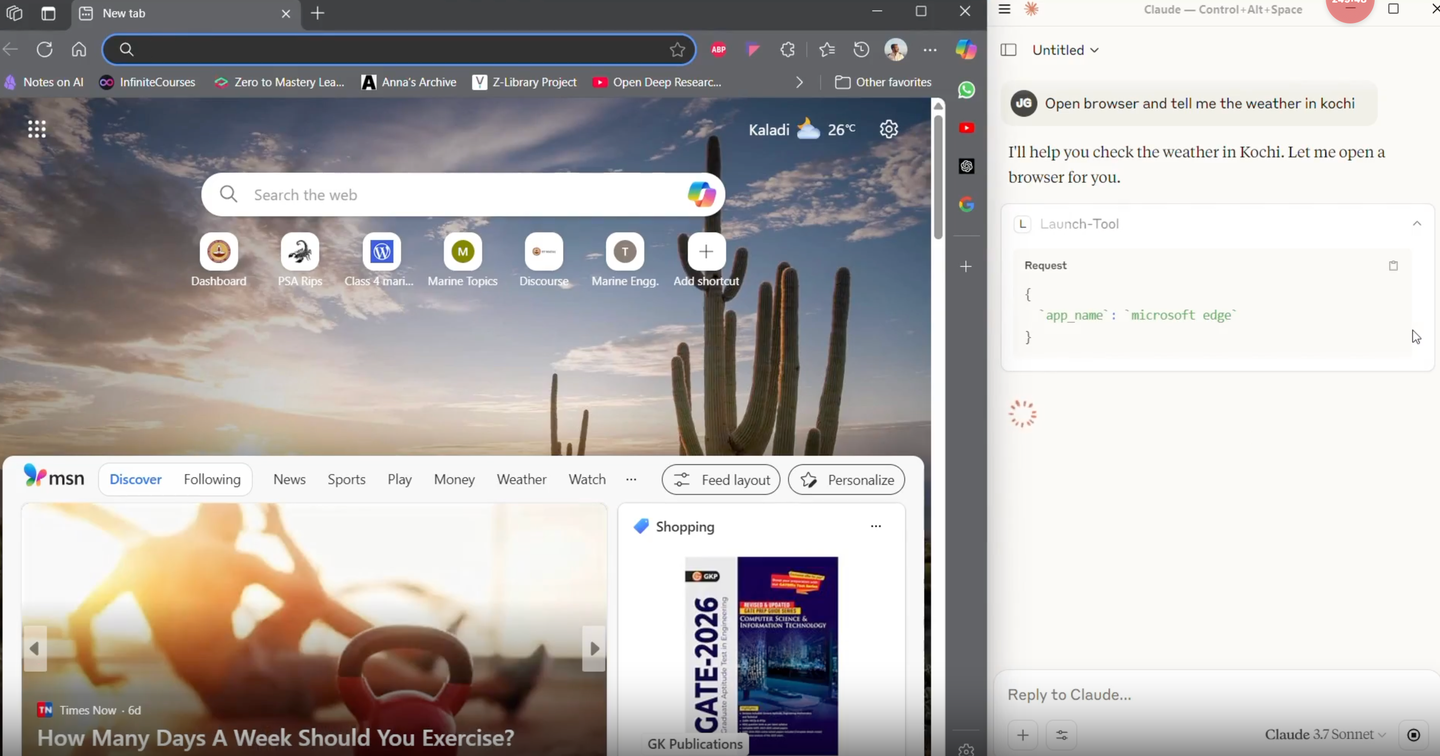Open the Edge extensions puzzle icon
1440x756 pixels.
(x=788, y=50)
